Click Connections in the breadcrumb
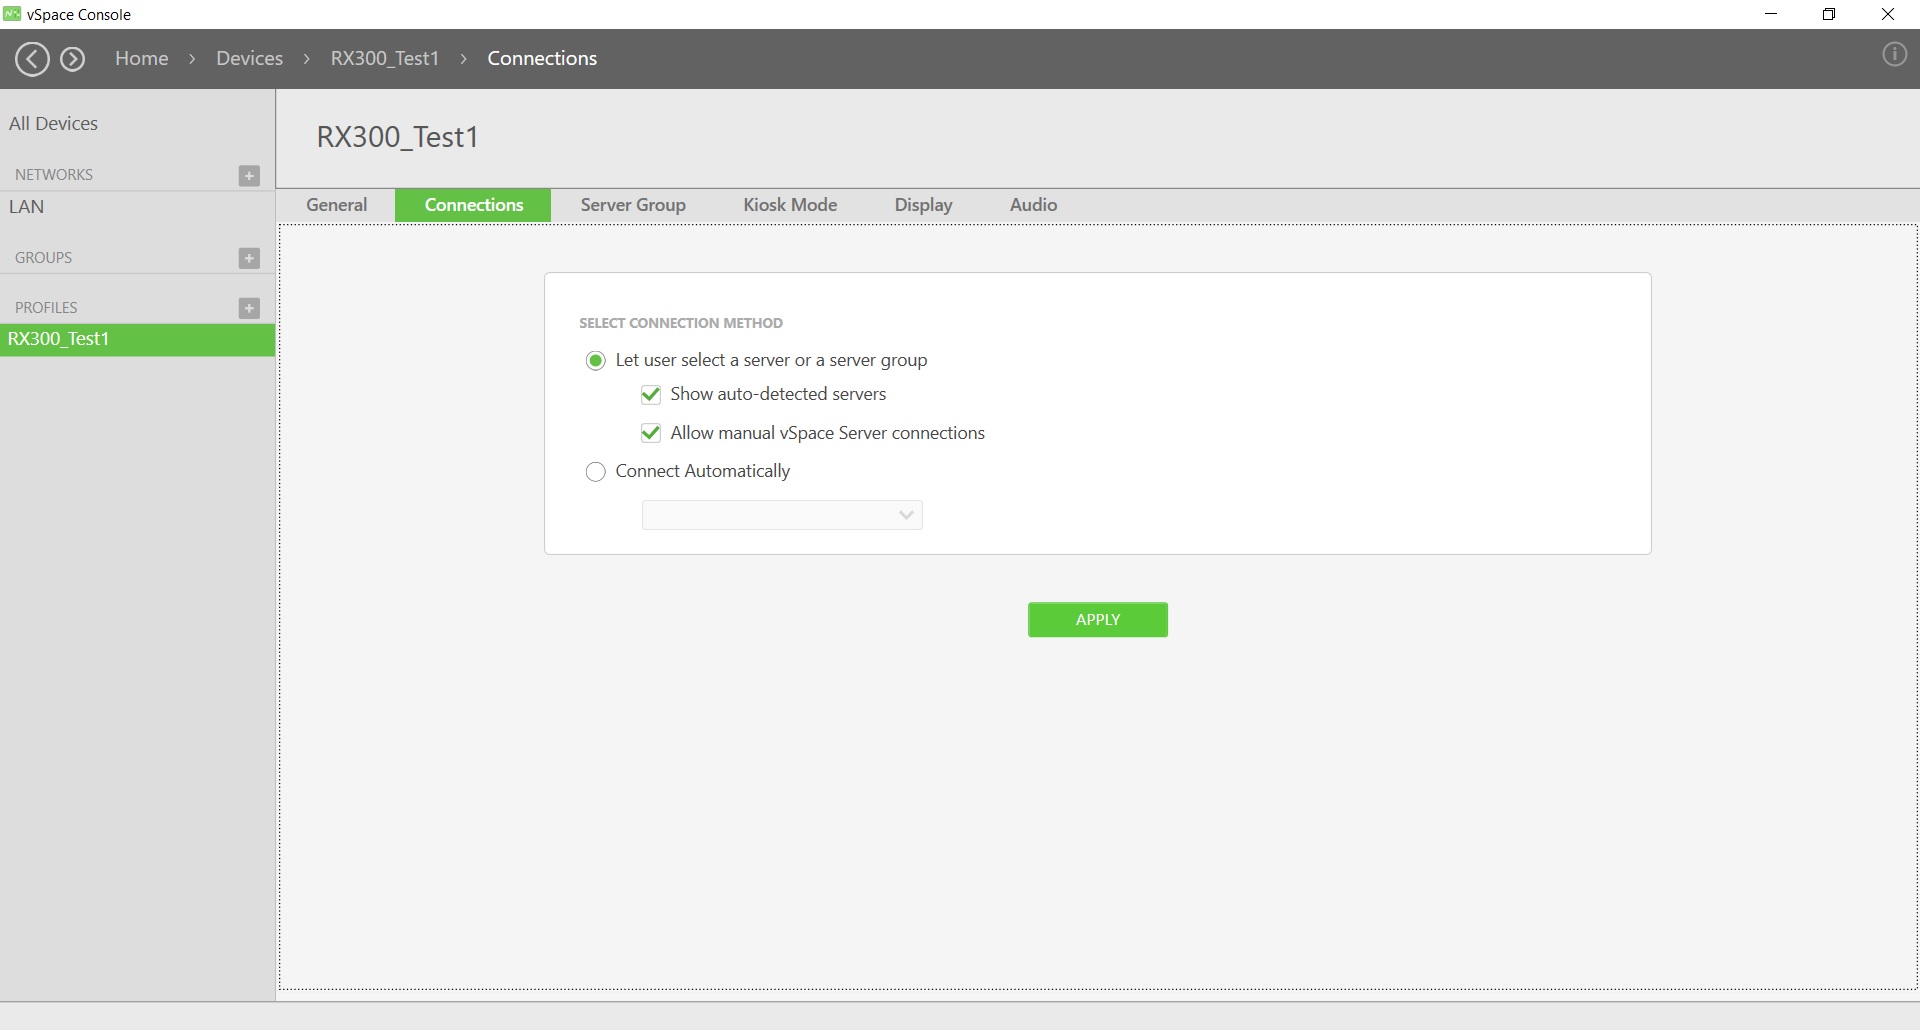Viewport: 1920px width, 1030px height. pos(542,59)
